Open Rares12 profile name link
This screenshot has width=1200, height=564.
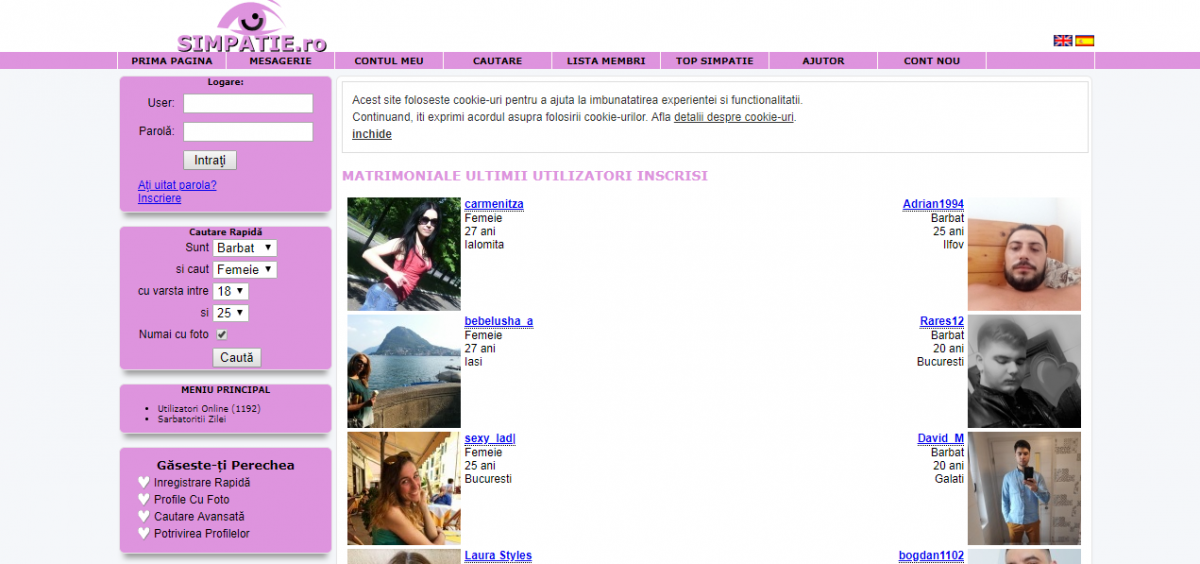click(942, 321)
